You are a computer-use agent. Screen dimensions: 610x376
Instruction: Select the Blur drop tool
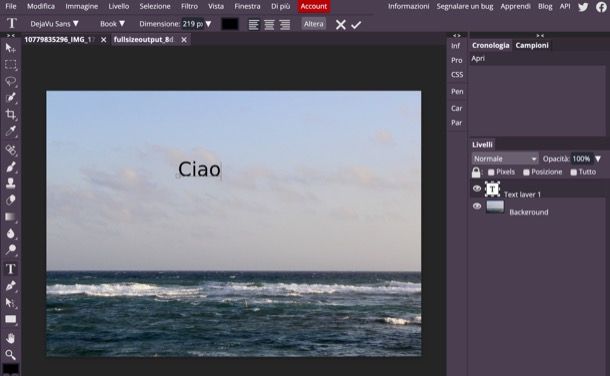click(11, 233)
